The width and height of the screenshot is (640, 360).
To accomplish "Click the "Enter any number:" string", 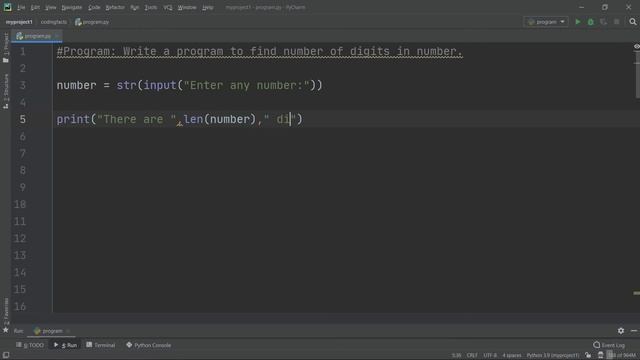I will click(x=247, y=85).
